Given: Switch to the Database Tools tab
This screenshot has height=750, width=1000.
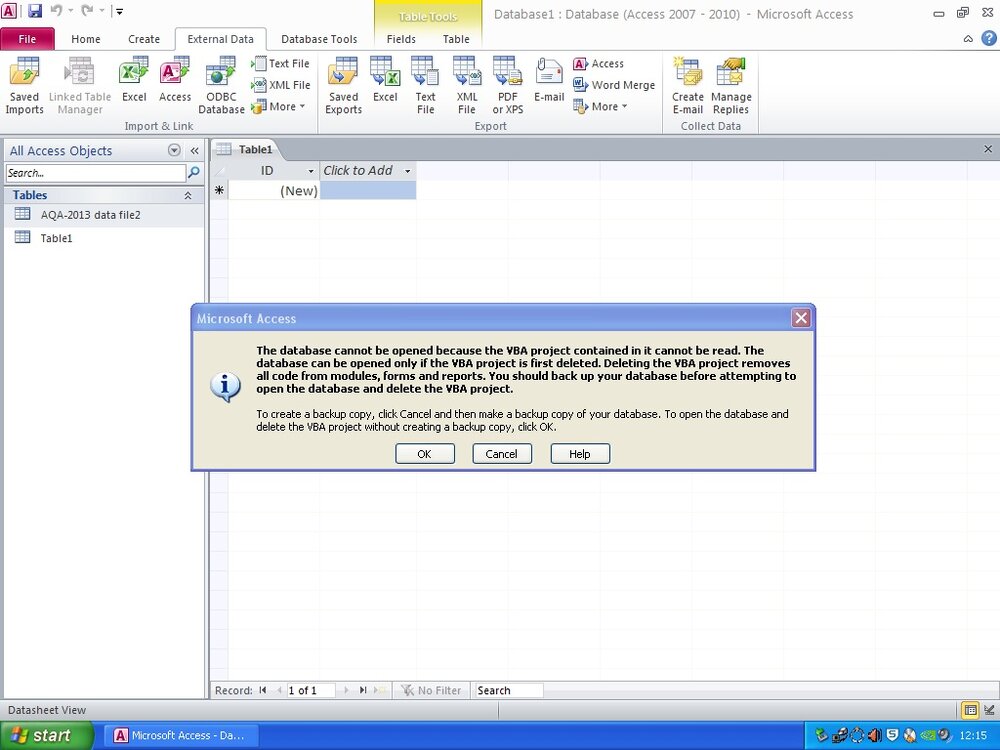Looking at the screenshot, I should click(x=319, y=39).
